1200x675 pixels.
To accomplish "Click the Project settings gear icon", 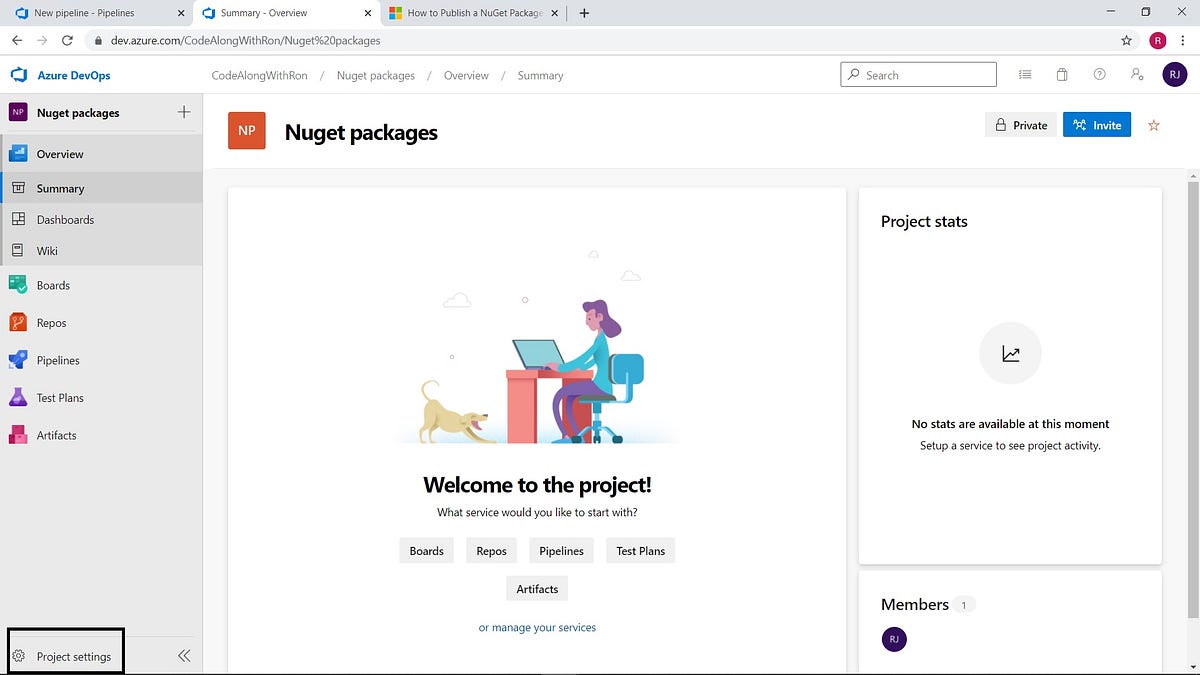I will click(x=18, y=656).
